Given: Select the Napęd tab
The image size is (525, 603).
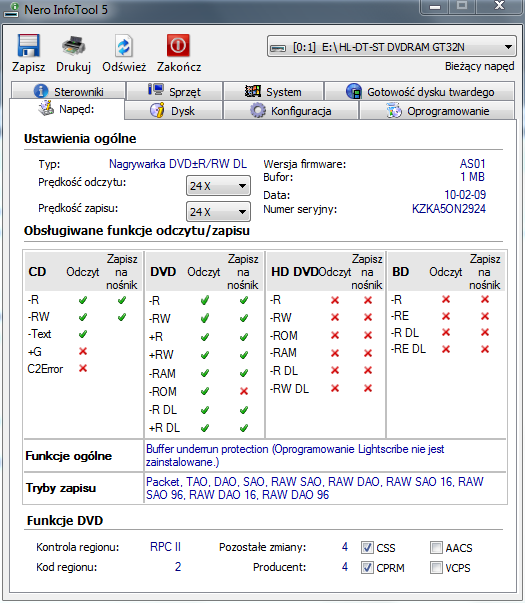Looking at the screenshot, I should 67,109.
